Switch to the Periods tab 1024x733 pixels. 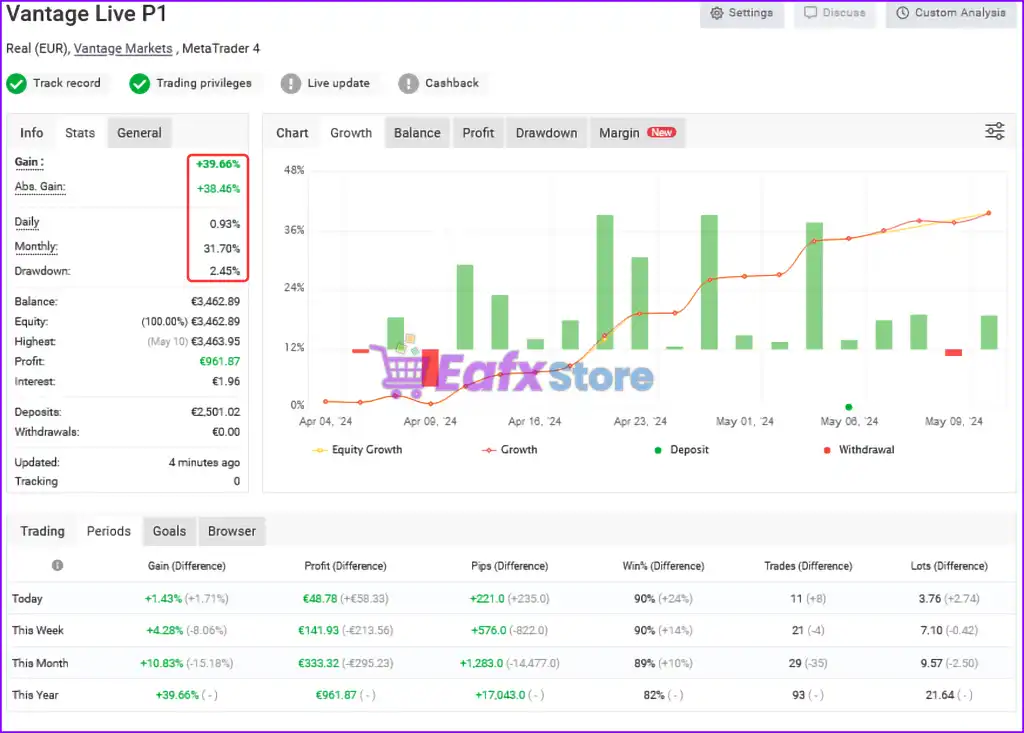click(108, 531)
